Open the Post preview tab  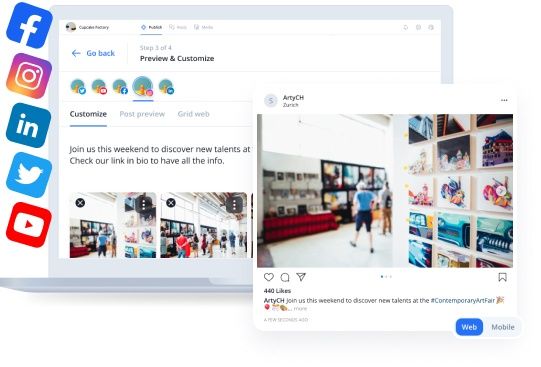(x=142, y=114)
